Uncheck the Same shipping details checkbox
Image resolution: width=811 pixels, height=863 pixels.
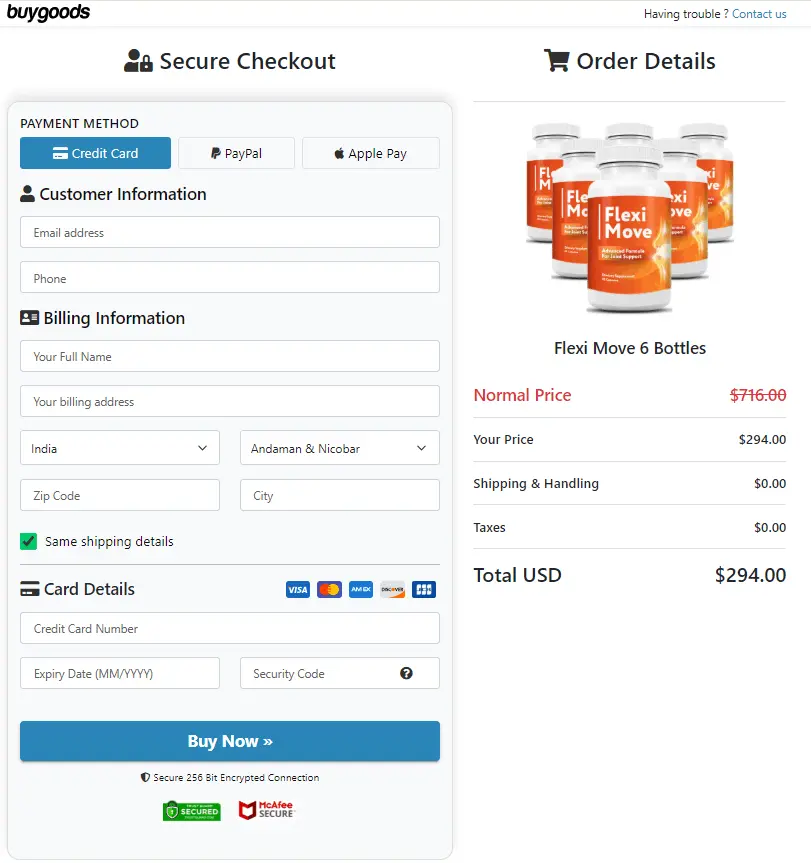point(27,539)
